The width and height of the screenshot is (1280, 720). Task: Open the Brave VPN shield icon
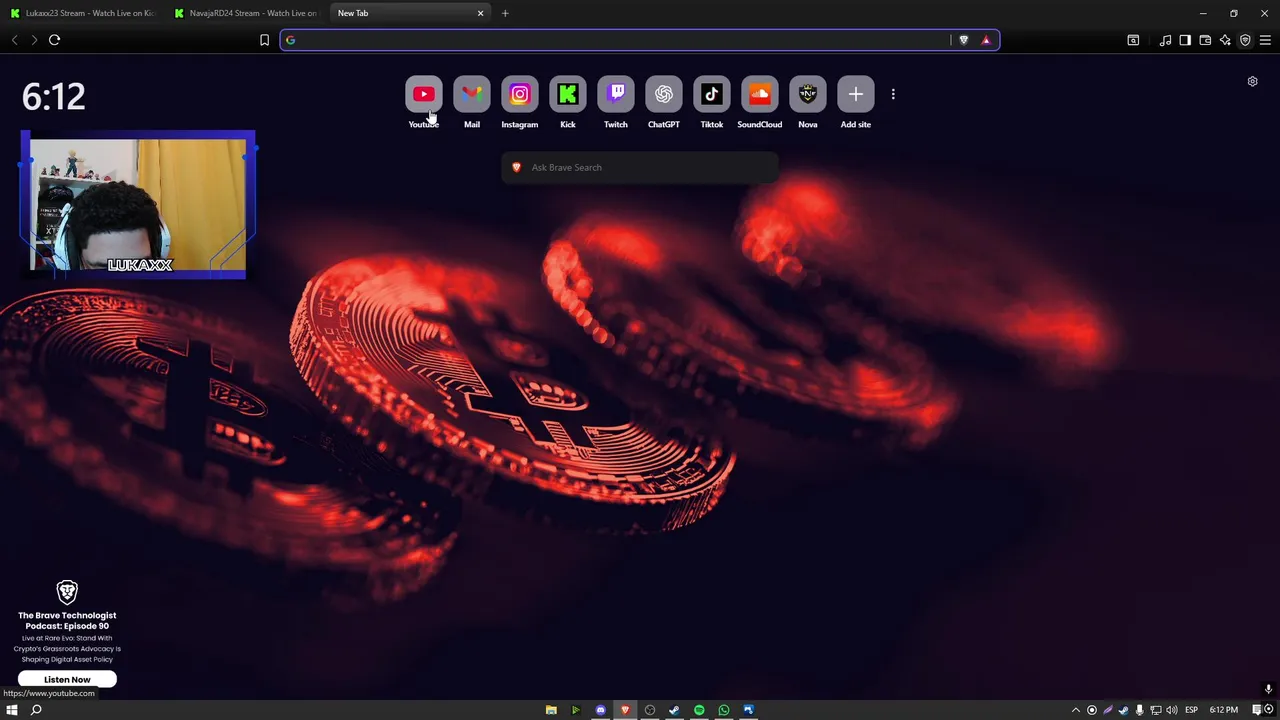(1245, 40)
